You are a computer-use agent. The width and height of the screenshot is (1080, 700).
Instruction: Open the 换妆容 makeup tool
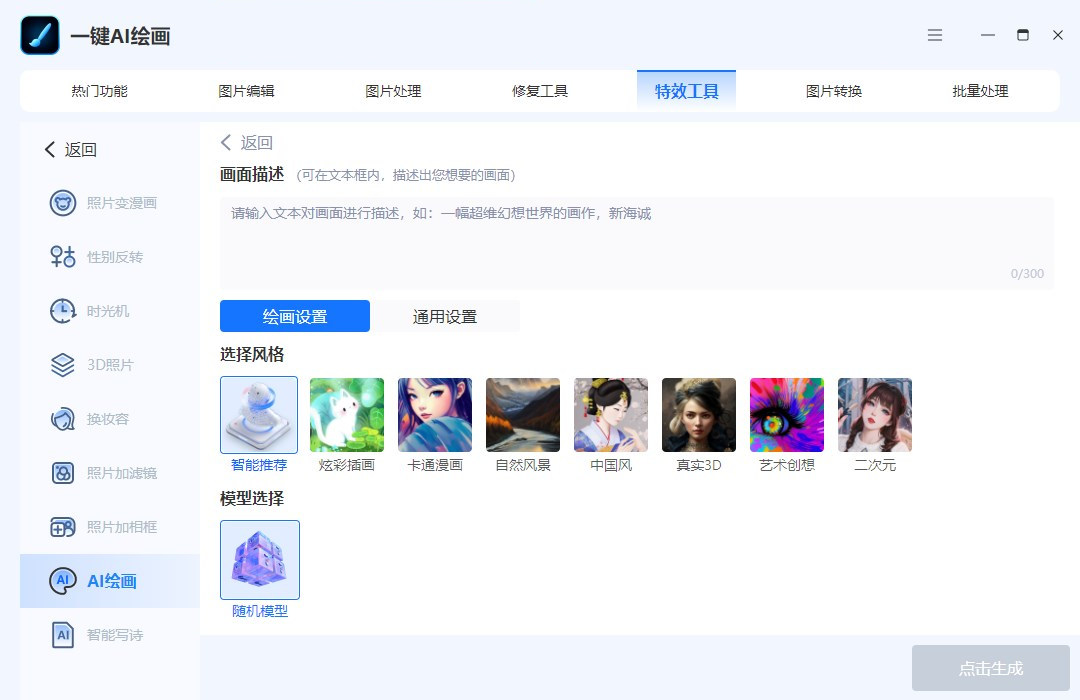pyautogui.click(x=105, y=419)
